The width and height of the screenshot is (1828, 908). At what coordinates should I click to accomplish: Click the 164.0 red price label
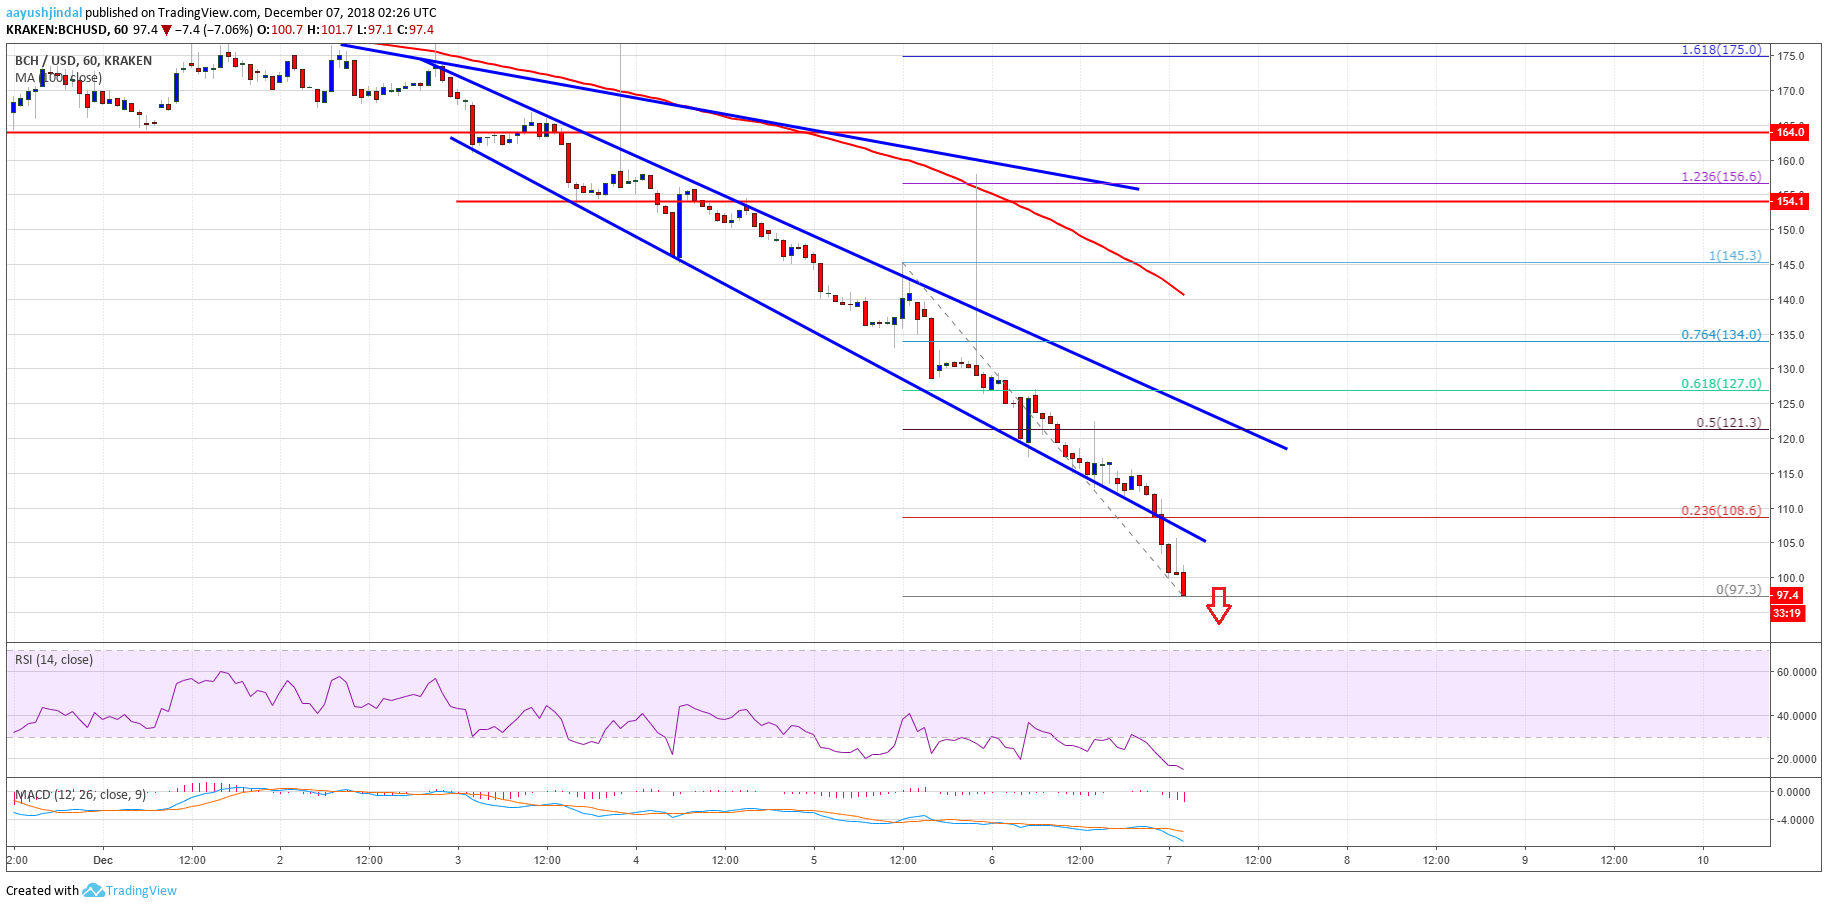[1789, 132]
